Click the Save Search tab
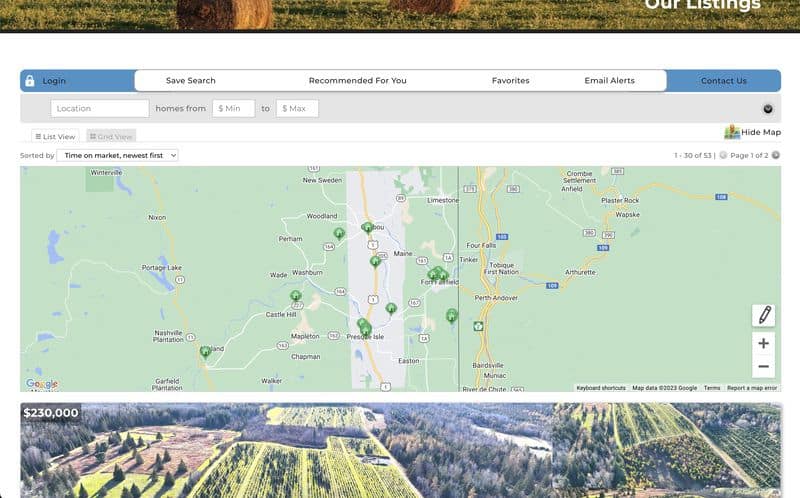The height and width of the screenshot is (498, 800). [x=190, y=81]
